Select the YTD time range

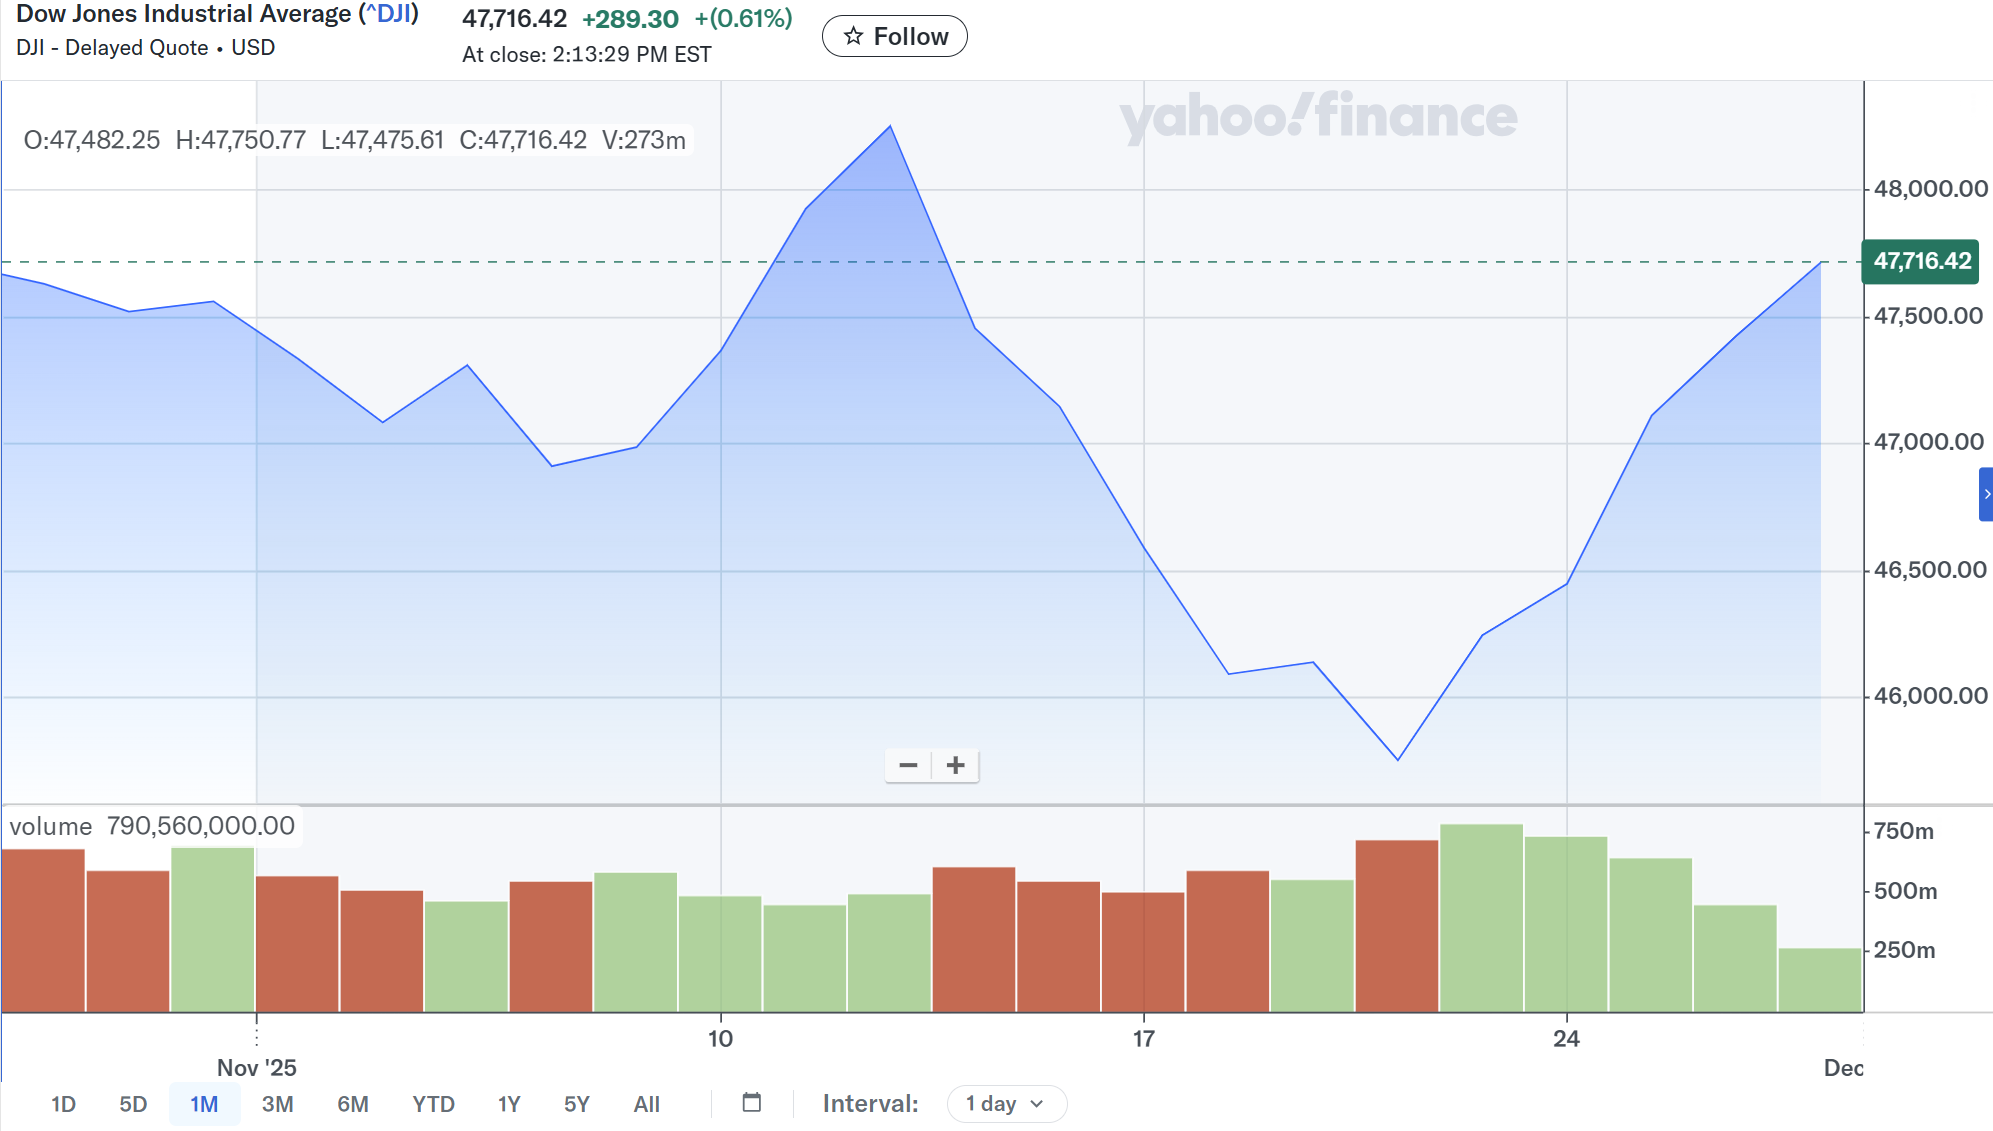point(433,1104)
